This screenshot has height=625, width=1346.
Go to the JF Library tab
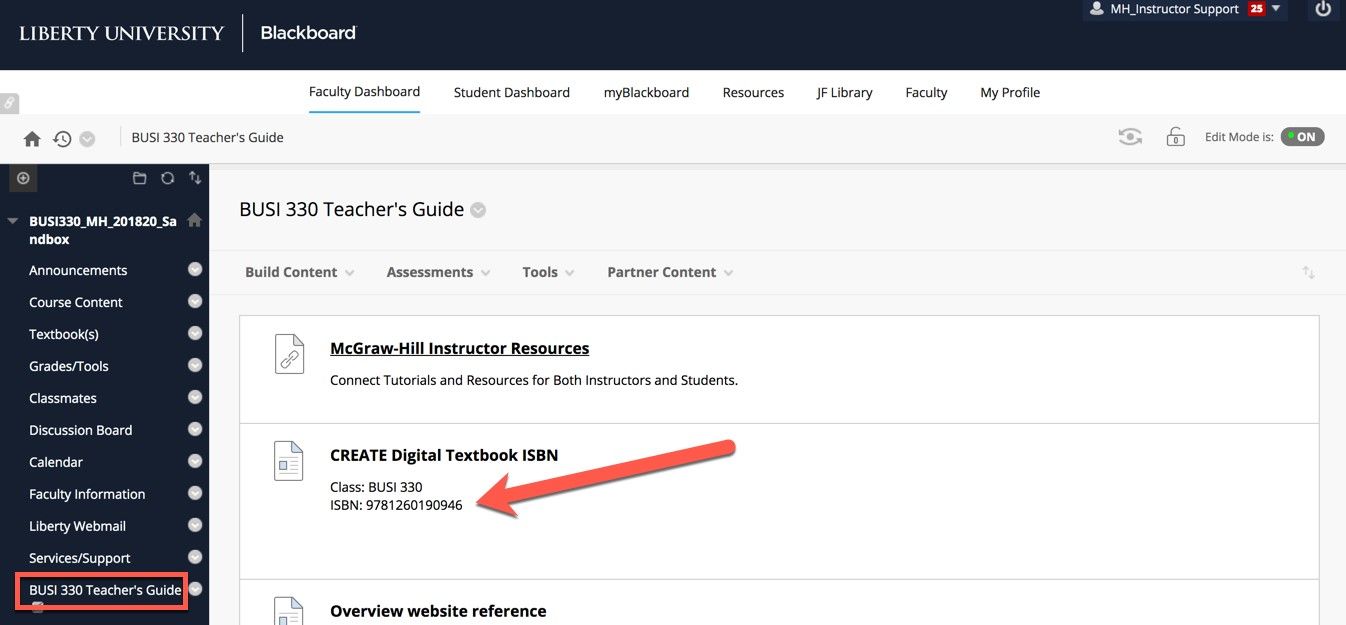click(x=845, y=92)
